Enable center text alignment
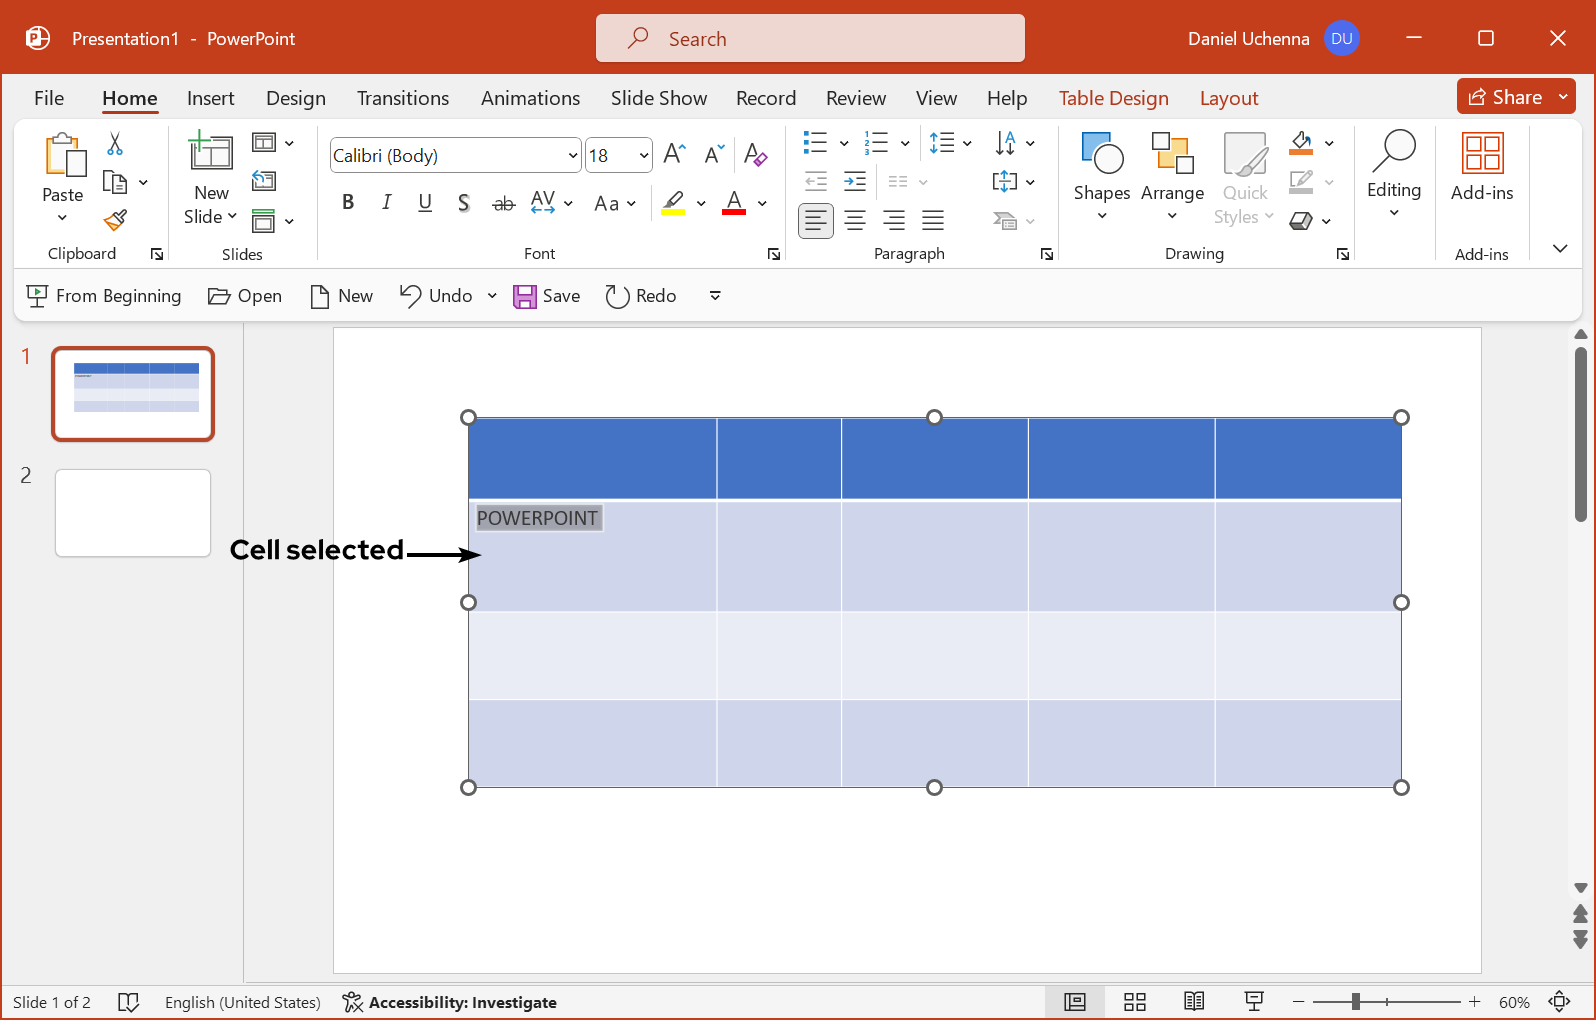 tap(855, 220)
